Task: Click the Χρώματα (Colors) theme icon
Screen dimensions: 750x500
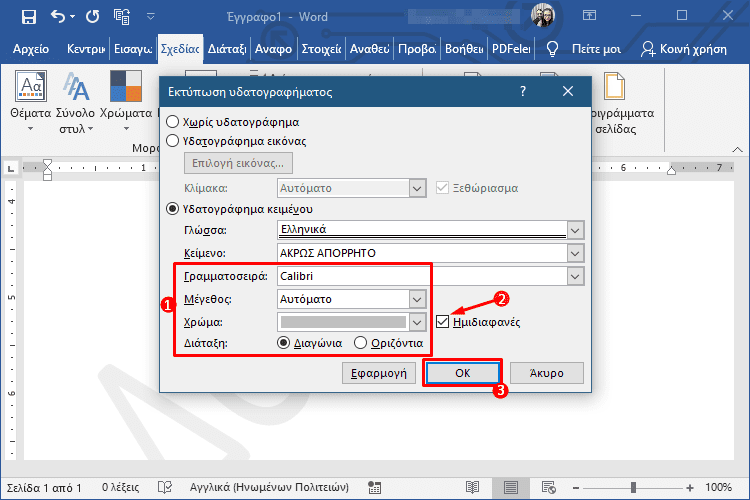Action: (x=126, y=89)
